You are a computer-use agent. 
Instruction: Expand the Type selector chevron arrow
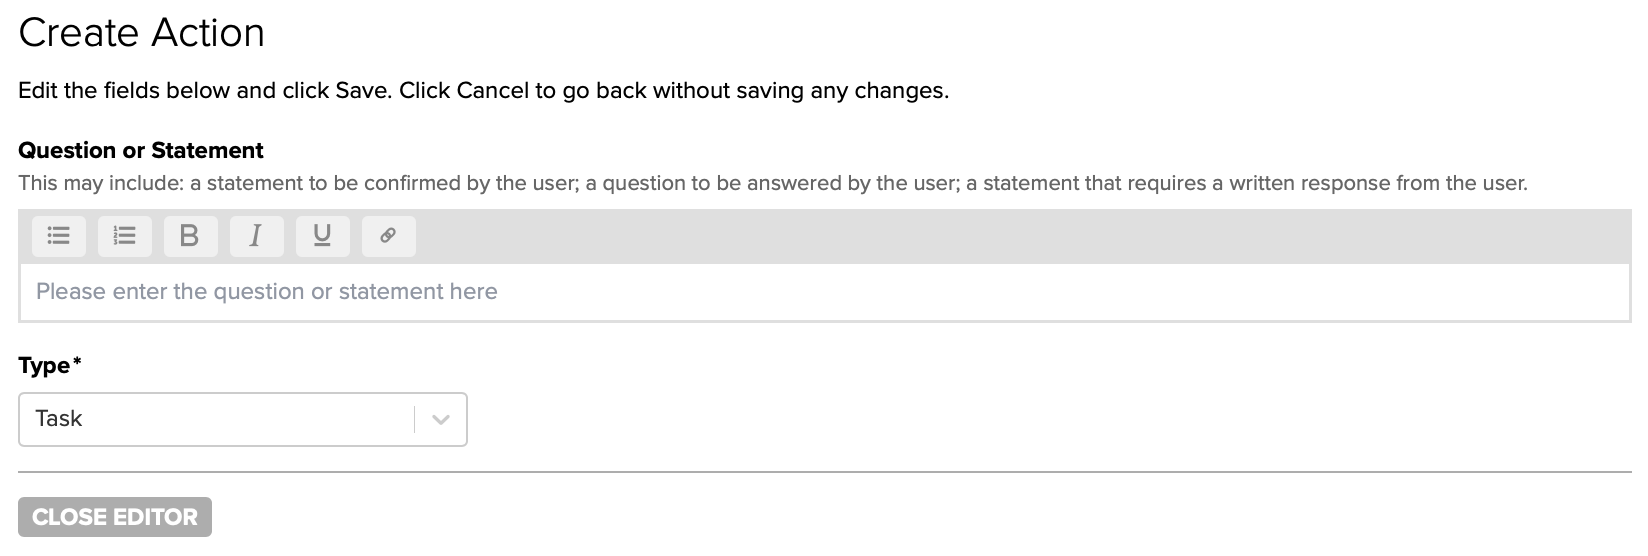[x=441, y=420]
